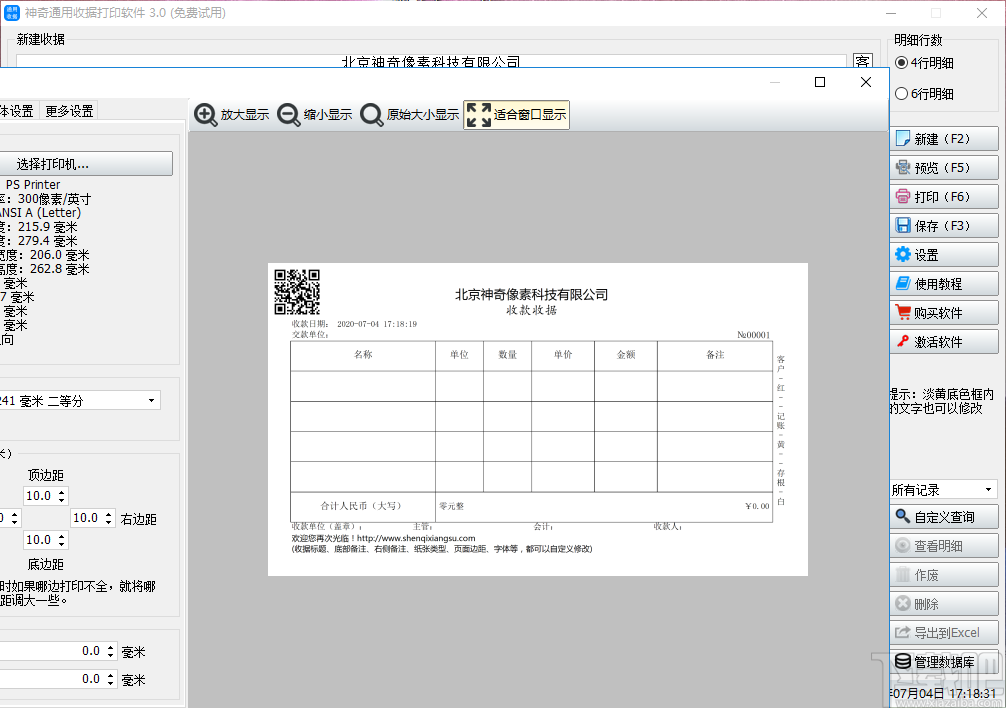
Task: Click the top margin value 10.0 field
Action: tap(40, 496)
